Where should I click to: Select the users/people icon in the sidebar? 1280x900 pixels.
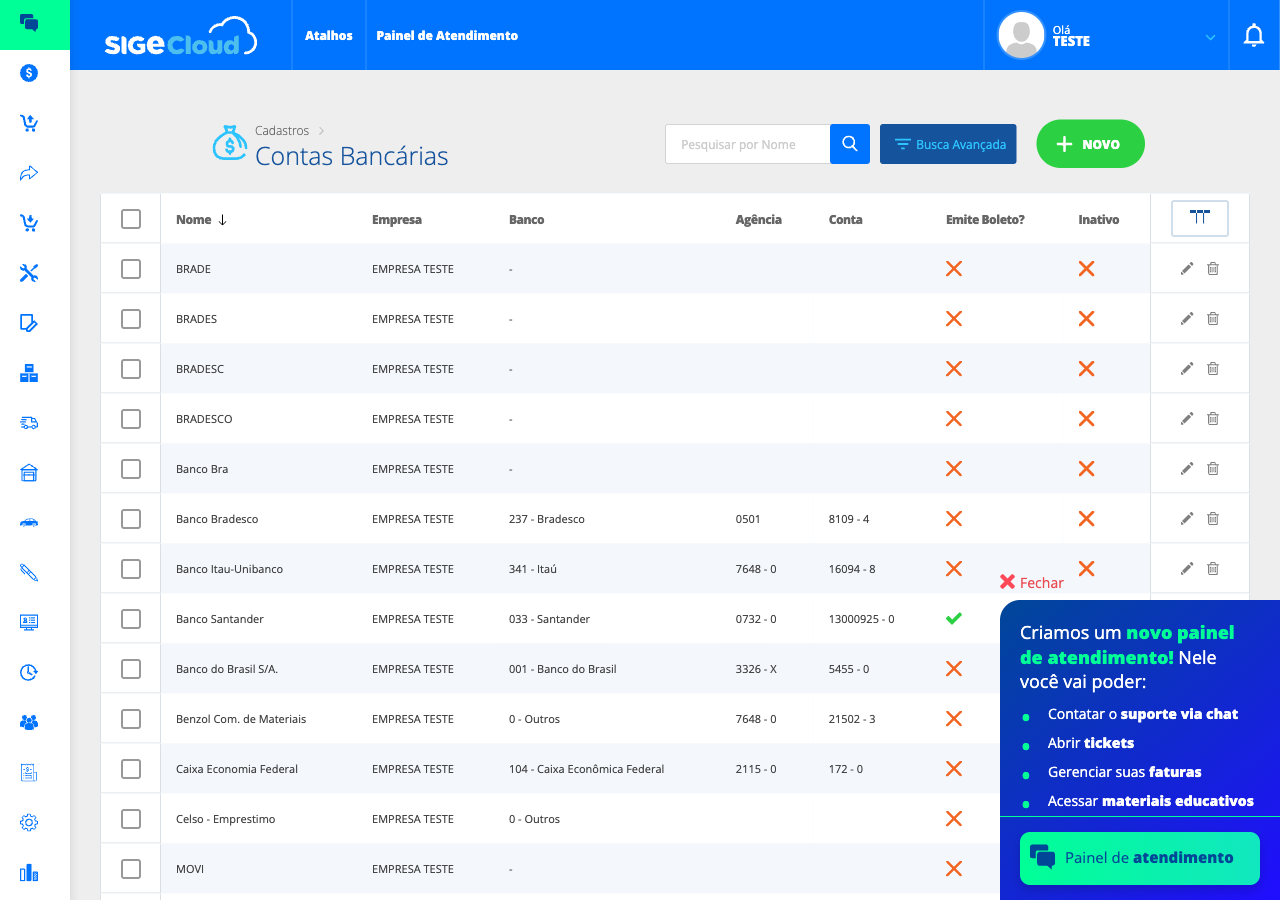[28, 723]
